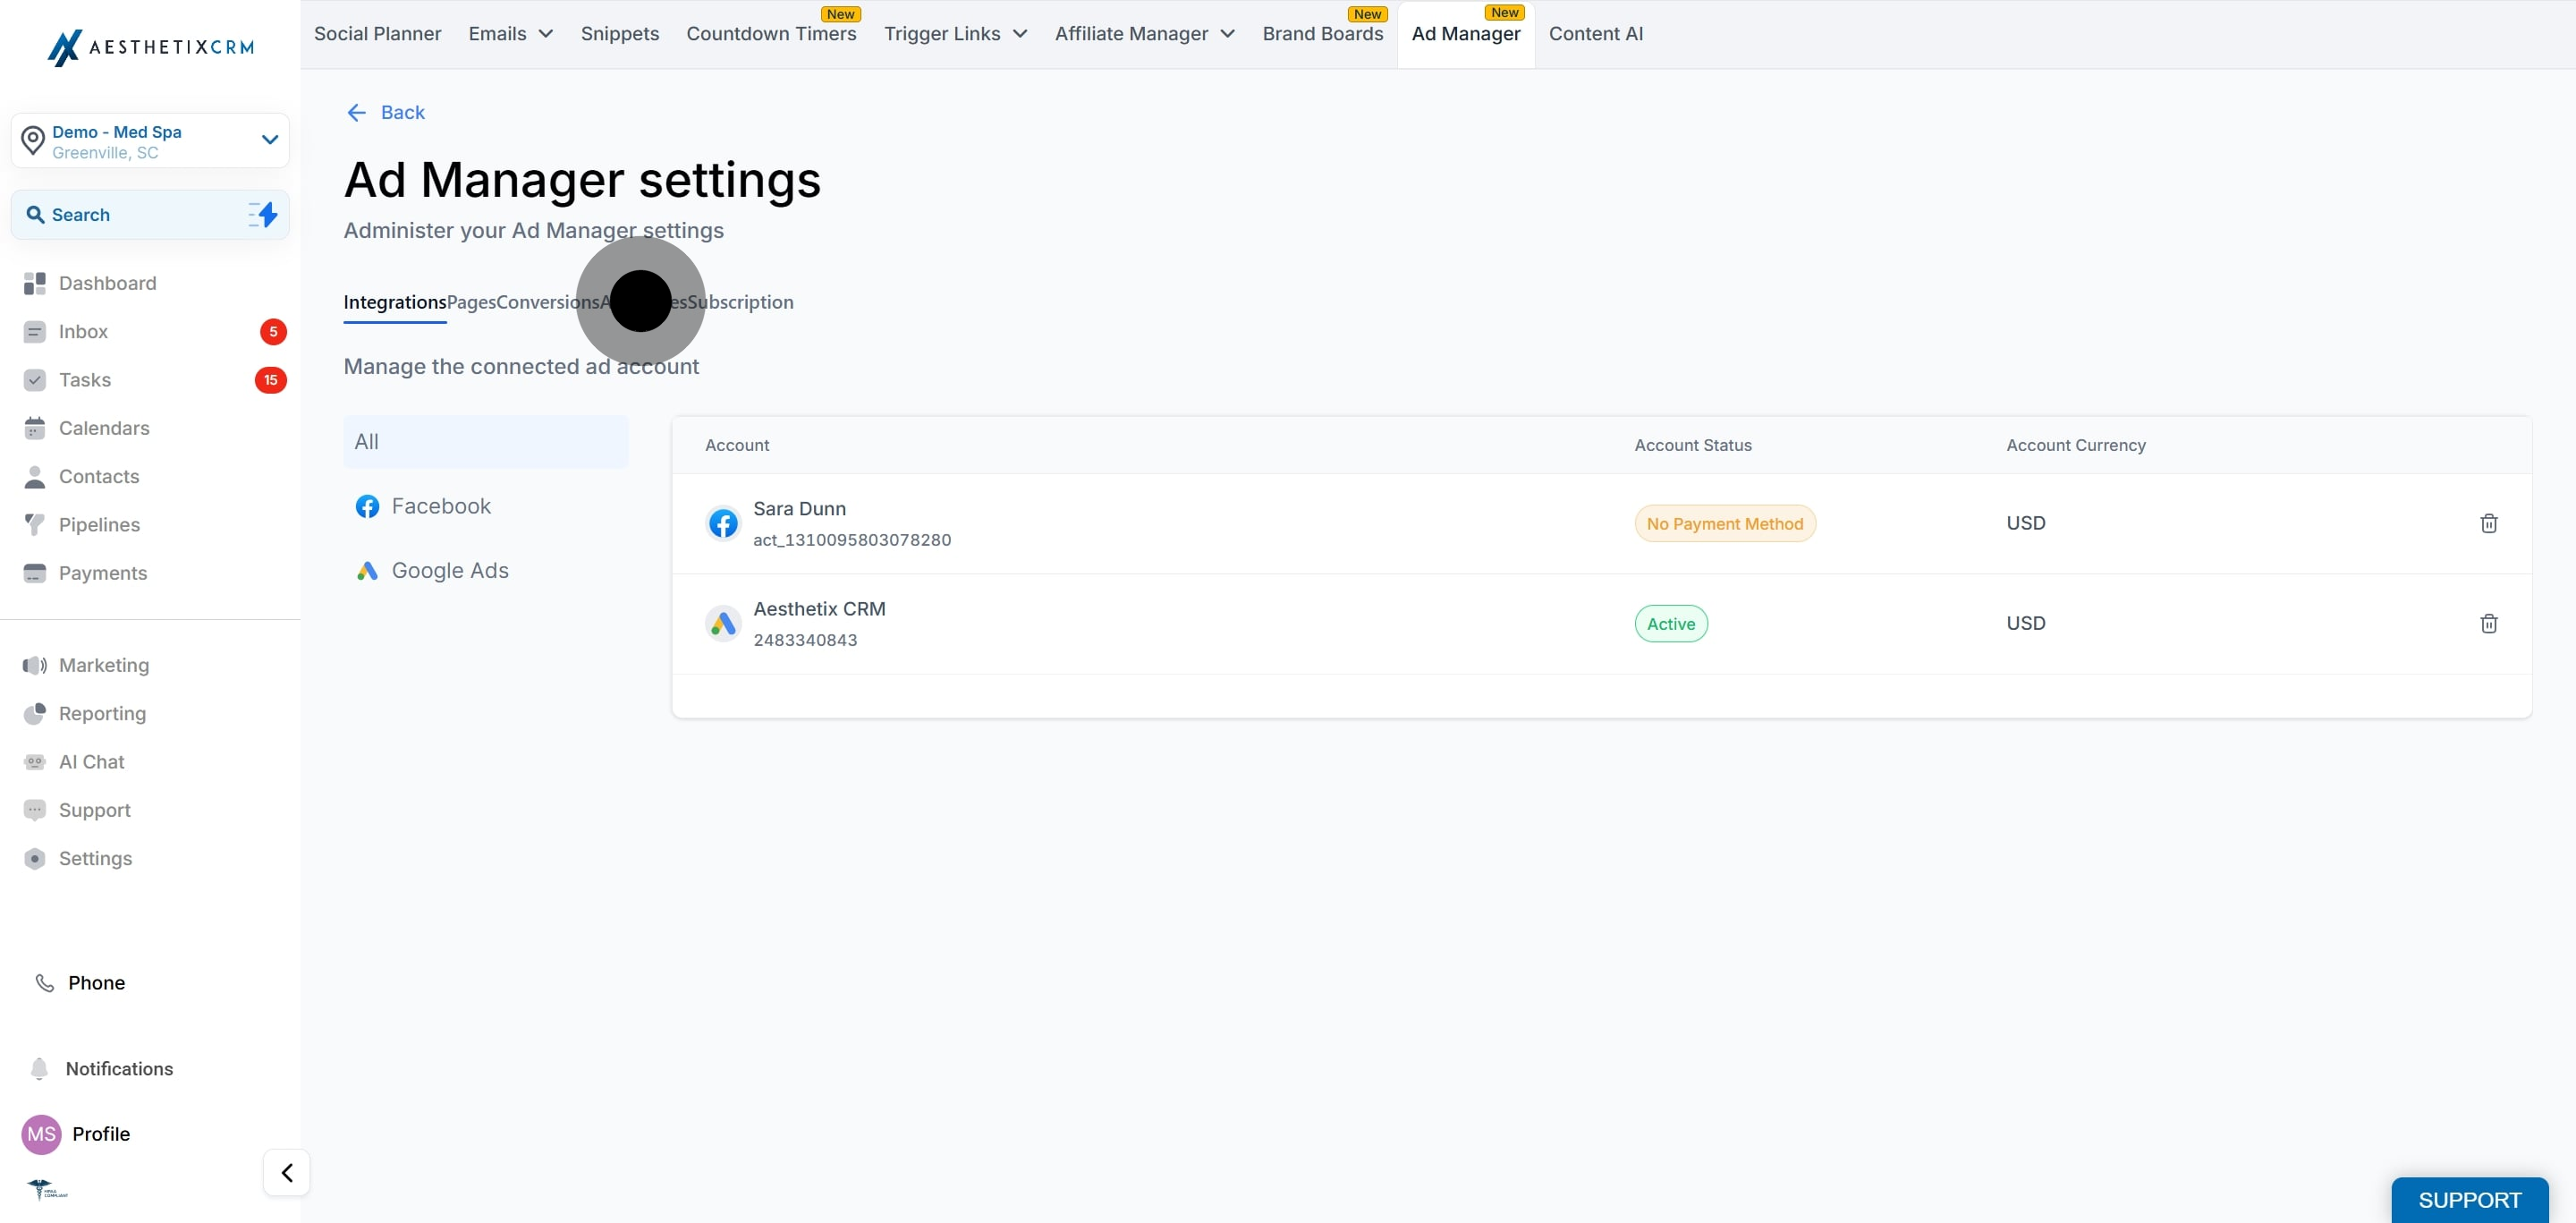Open the AI Chat sidebar item
This screenshot has height=1223, width=2576.
click(x=91, y=761)
